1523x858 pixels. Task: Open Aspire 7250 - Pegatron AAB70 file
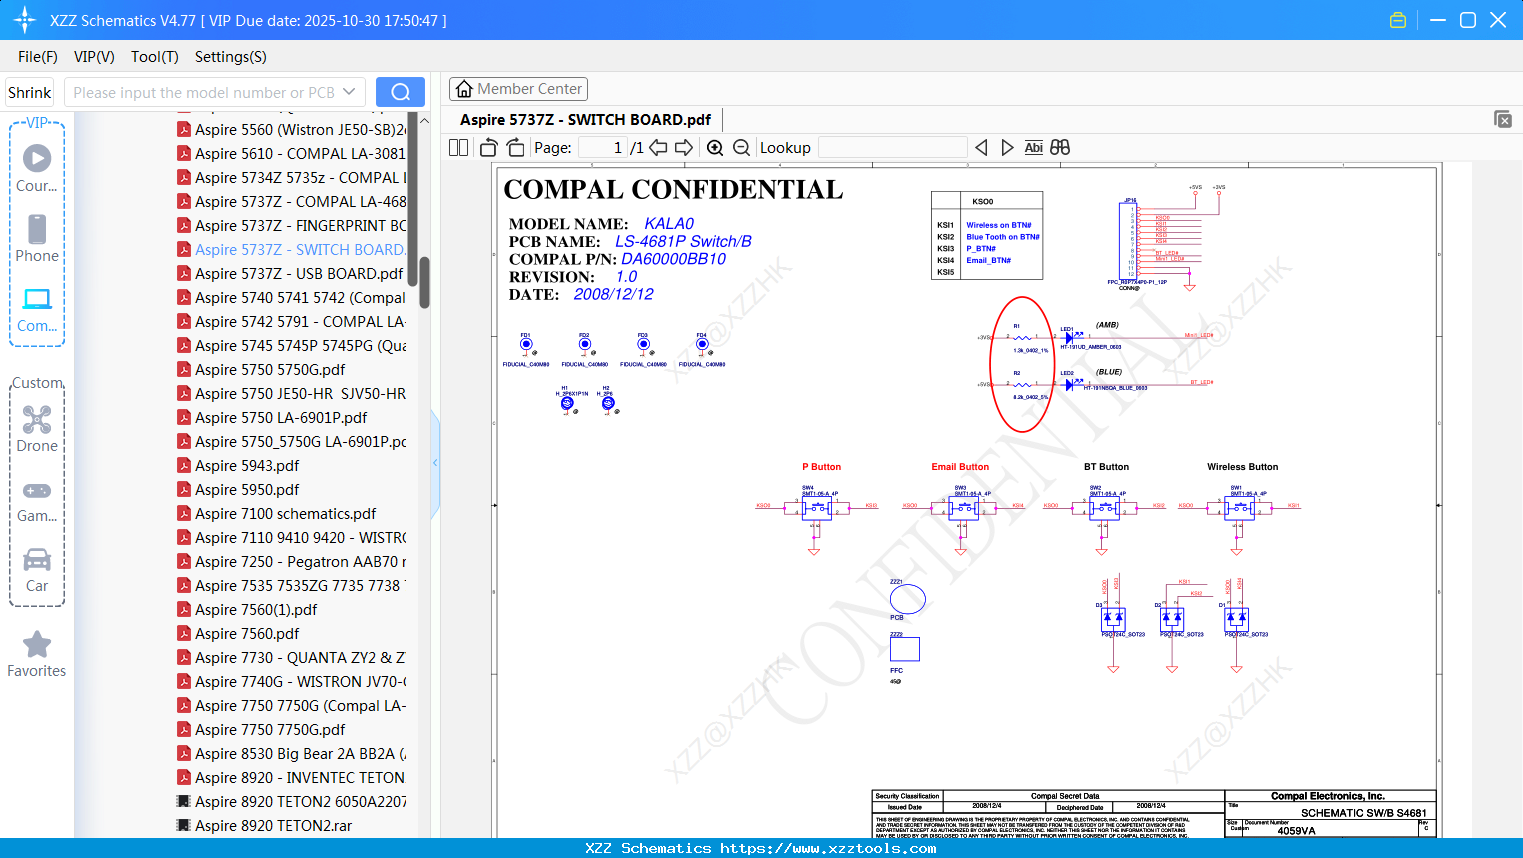tap(291, 562)
